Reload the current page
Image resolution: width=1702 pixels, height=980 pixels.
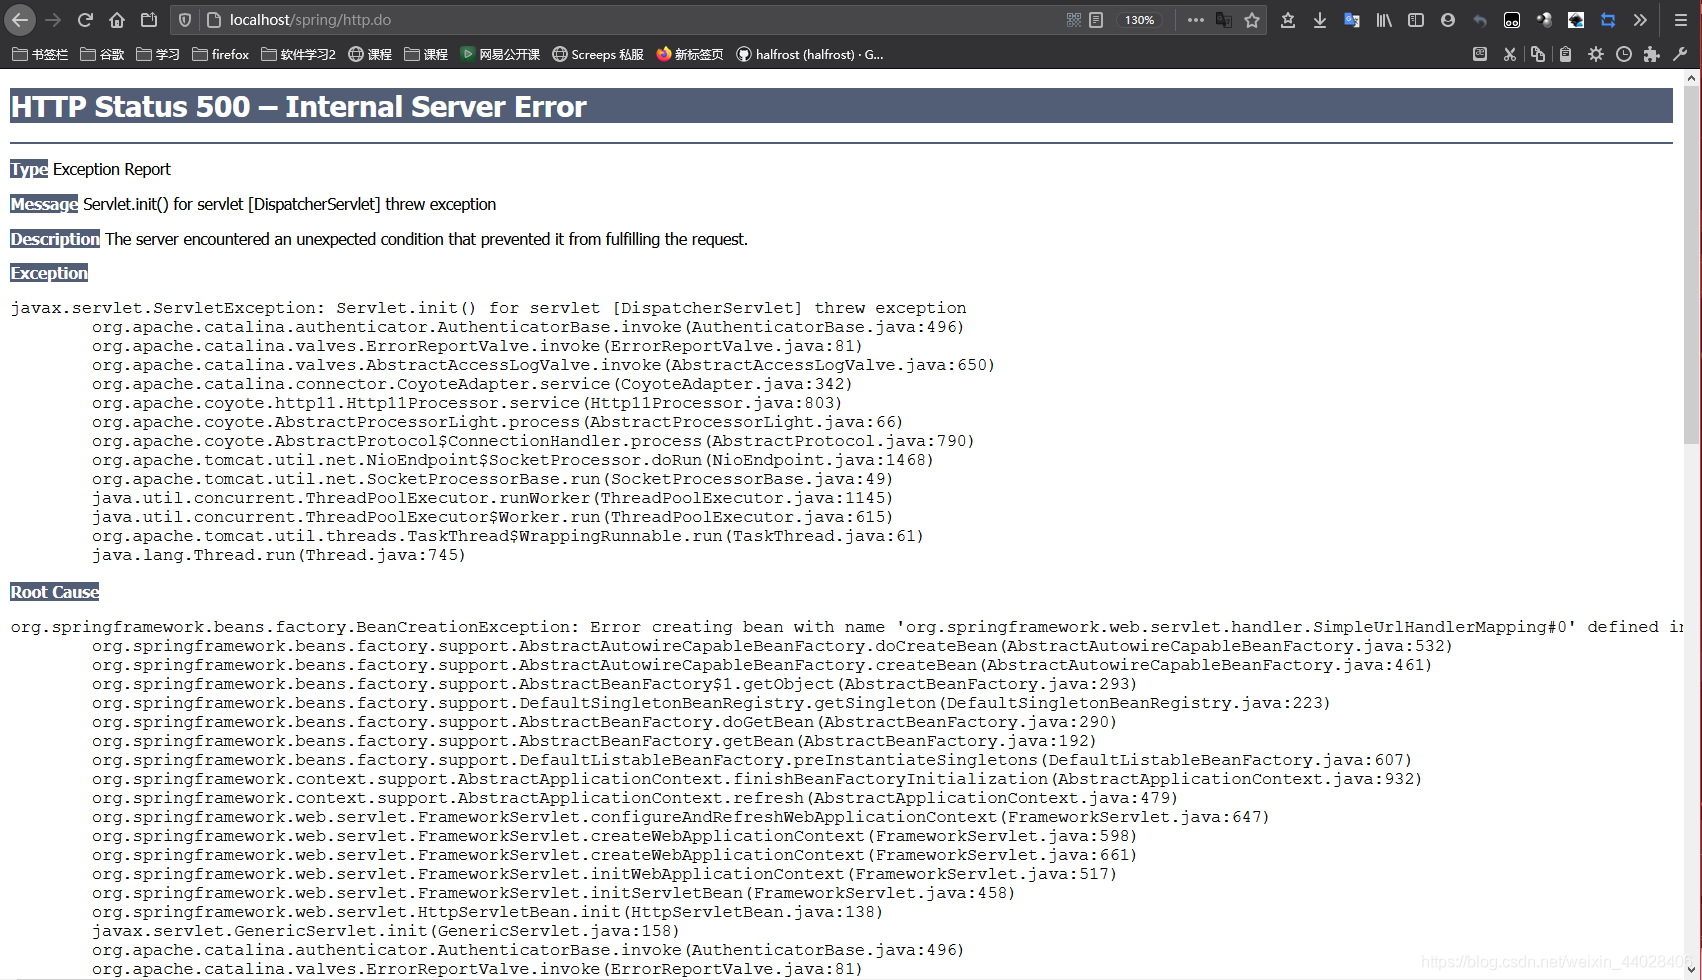pyautogui.click(x=85, y=20)
